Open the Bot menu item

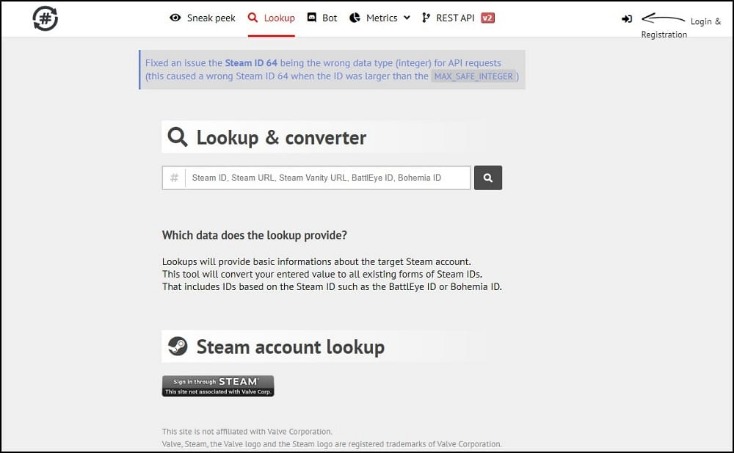point(330,18)
